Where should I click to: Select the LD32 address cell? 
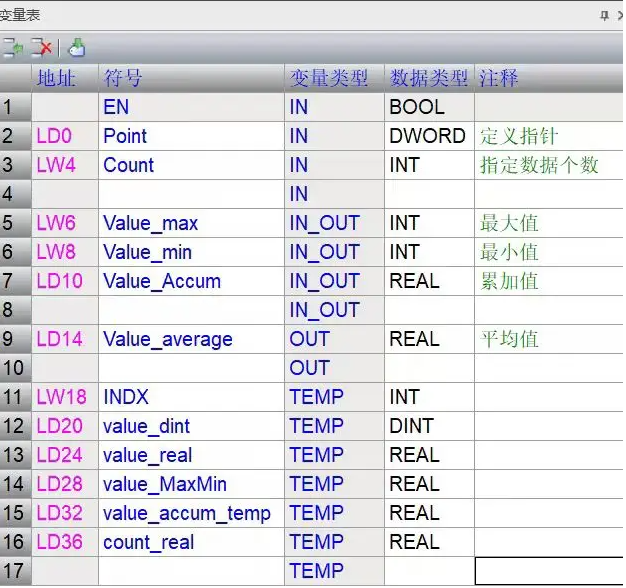(x=65, y=513)
